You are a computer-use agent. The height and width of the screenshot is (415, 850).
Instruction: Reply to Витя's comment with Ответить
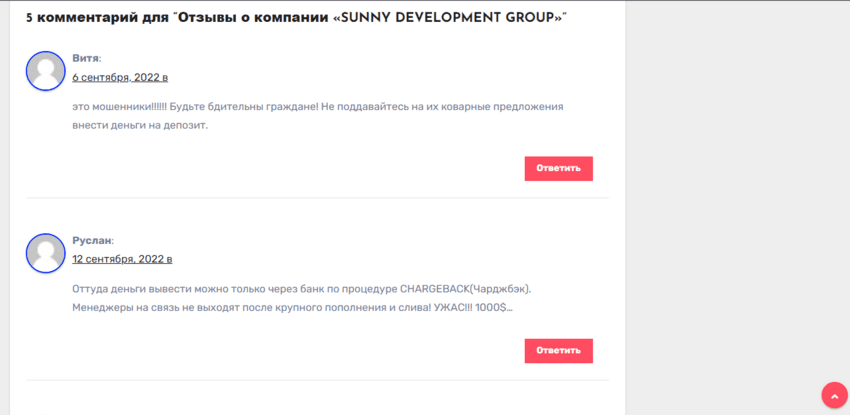pyautogui.click(x=558, y=168)
